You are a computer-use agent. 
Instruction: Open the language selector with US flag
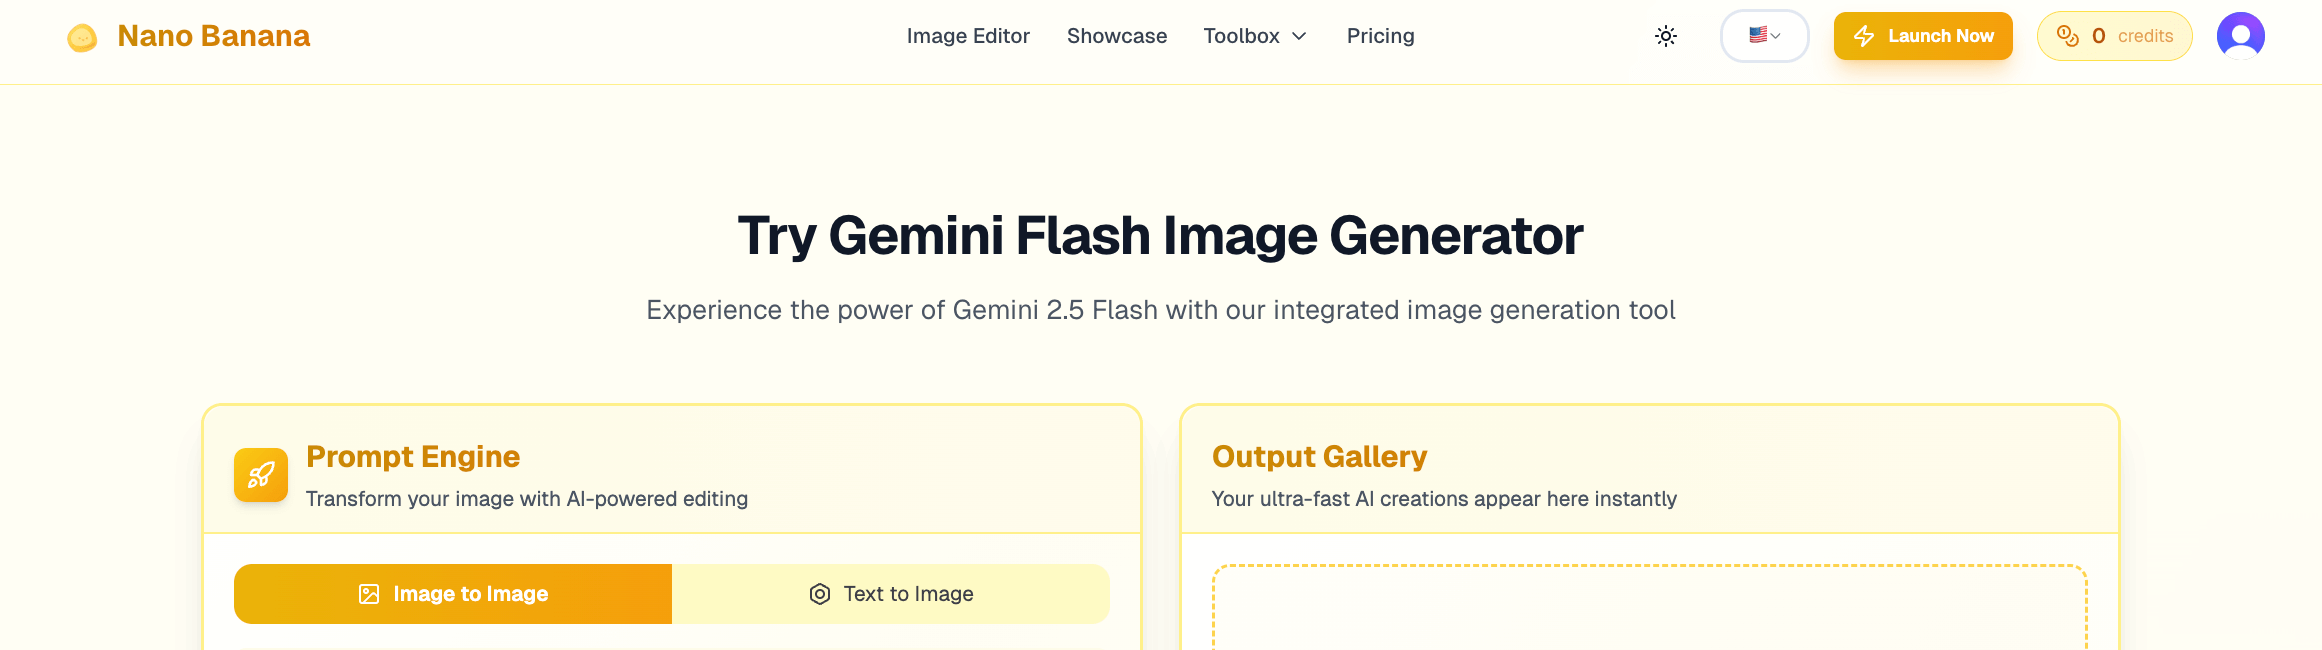point(1763,35)
